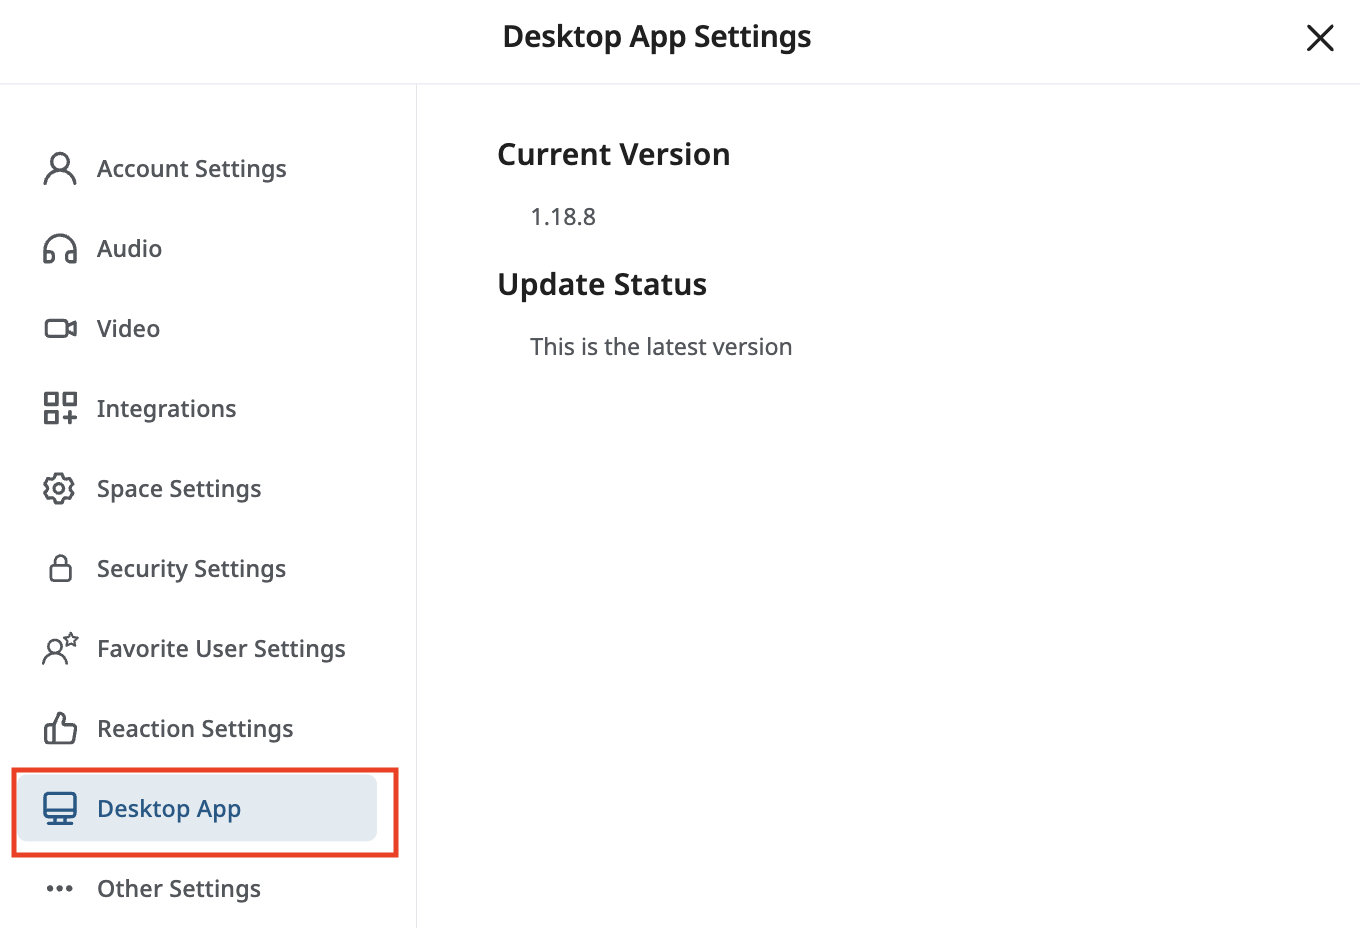
Task: Select the Desktop App monitor icon
Action: click(x=61, y=808)
